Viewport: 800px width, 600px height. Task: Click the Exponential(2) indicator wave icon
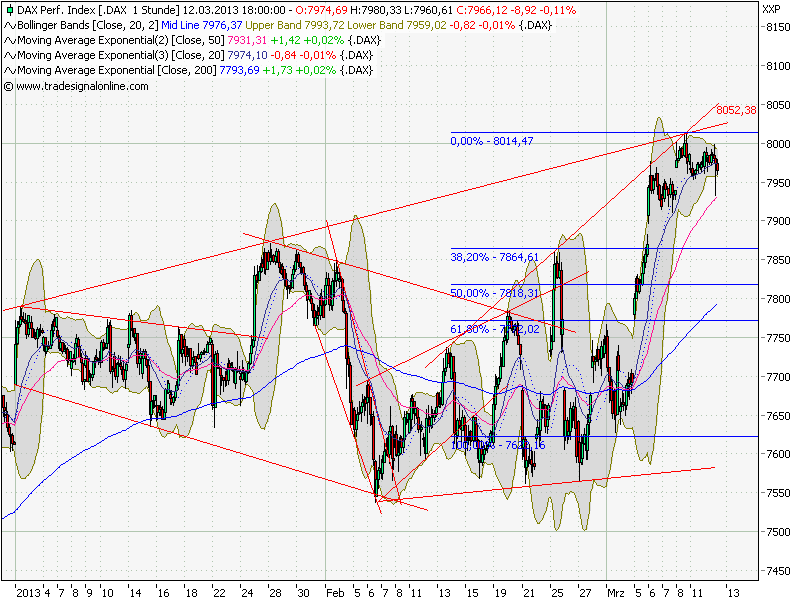[x=10, y=40]
